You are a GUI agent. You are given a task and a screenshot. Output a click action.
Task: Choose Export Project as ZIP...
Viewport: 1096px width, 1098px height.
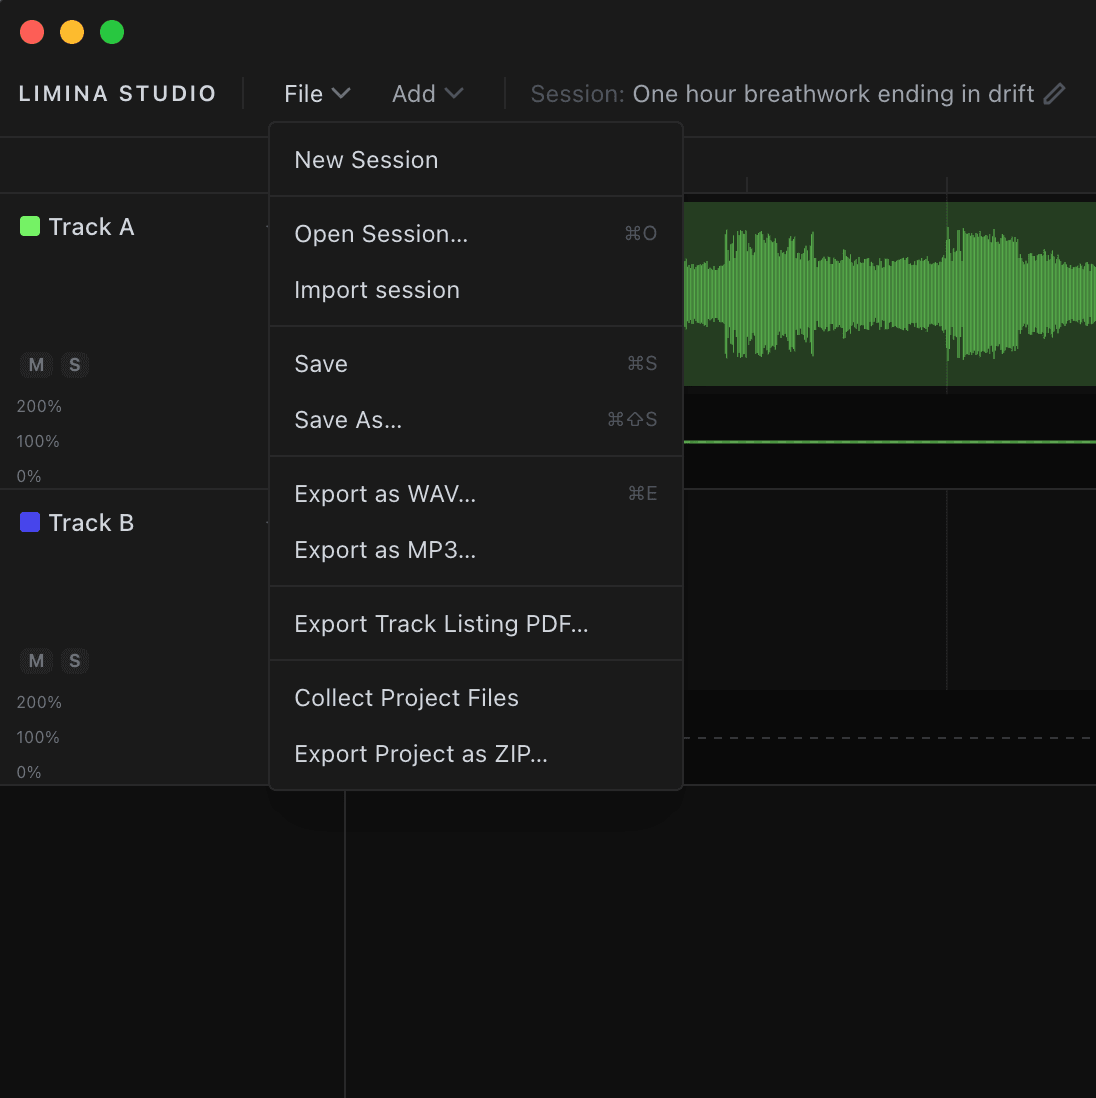[476, 754]
